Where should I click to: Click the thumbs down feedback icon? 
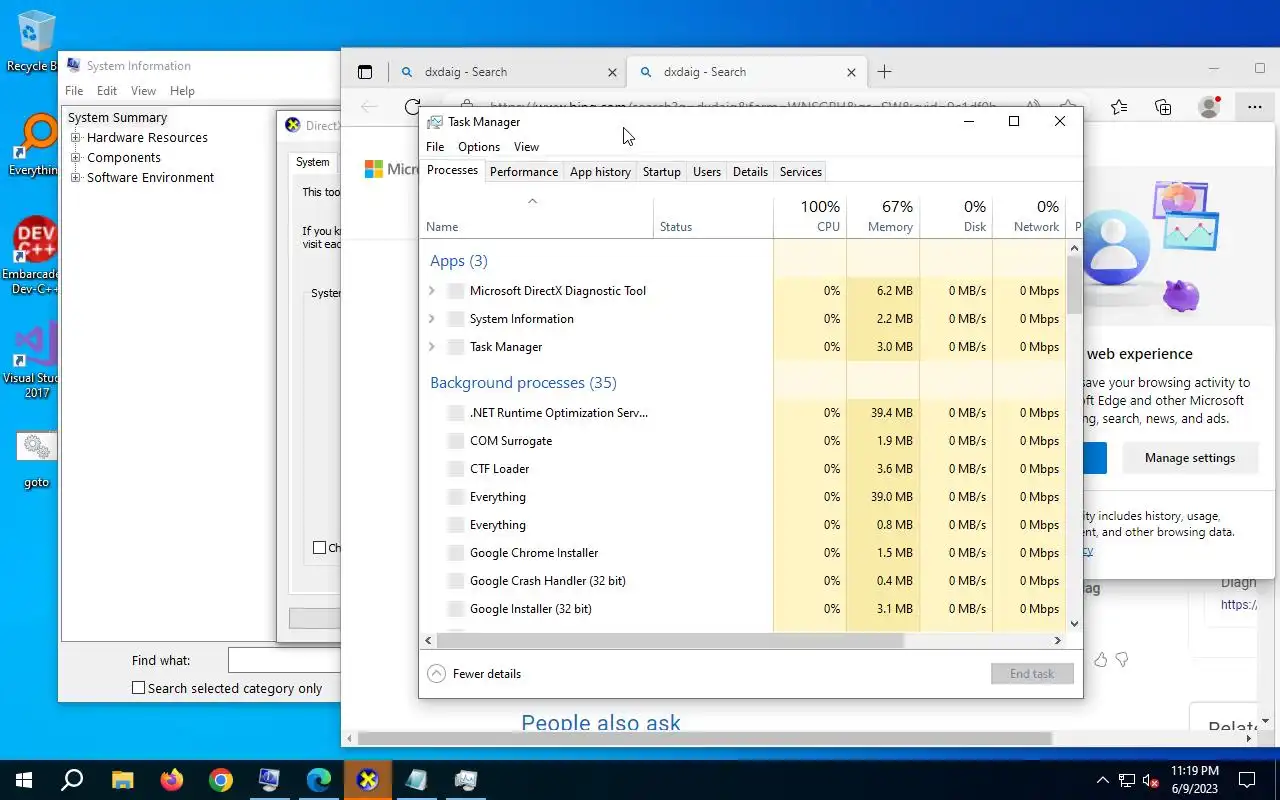click(x=1122, y=660)
